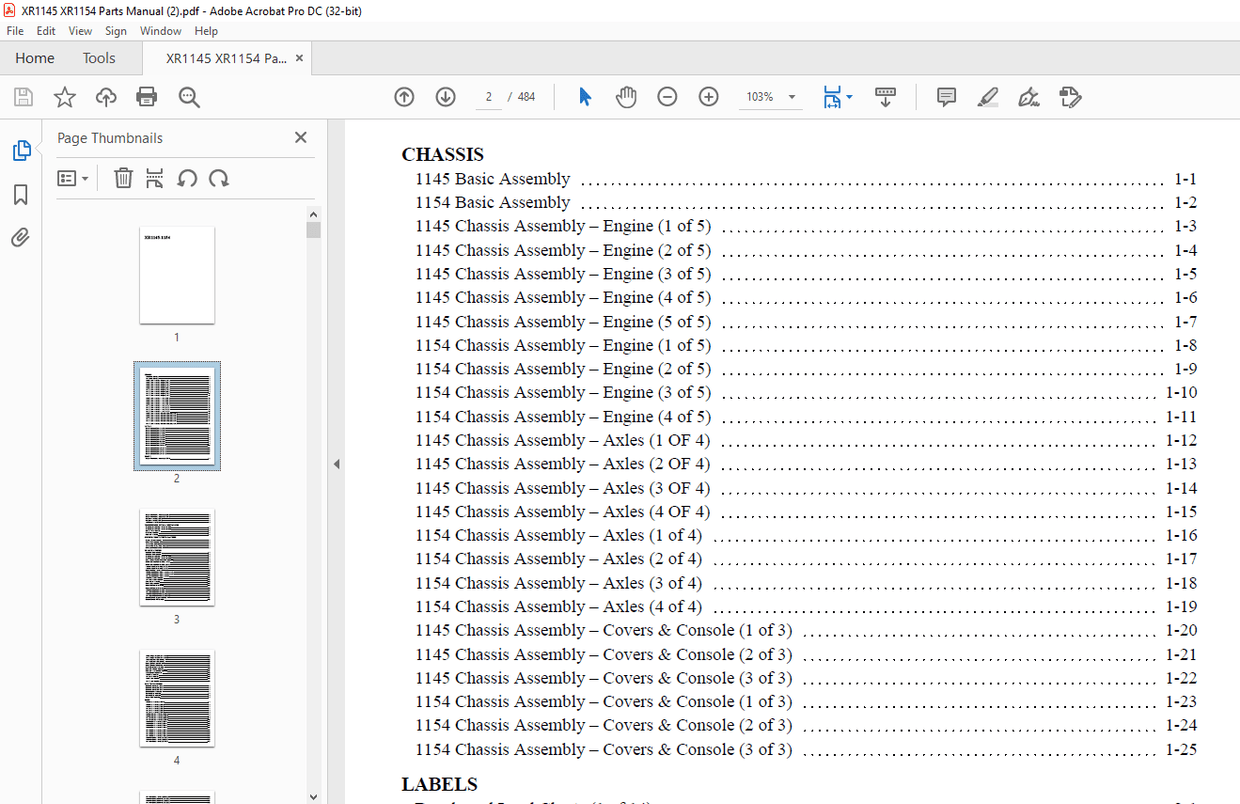Switch to the Tools tab
Screen dimensions: 1240x804
click(99, 58)
